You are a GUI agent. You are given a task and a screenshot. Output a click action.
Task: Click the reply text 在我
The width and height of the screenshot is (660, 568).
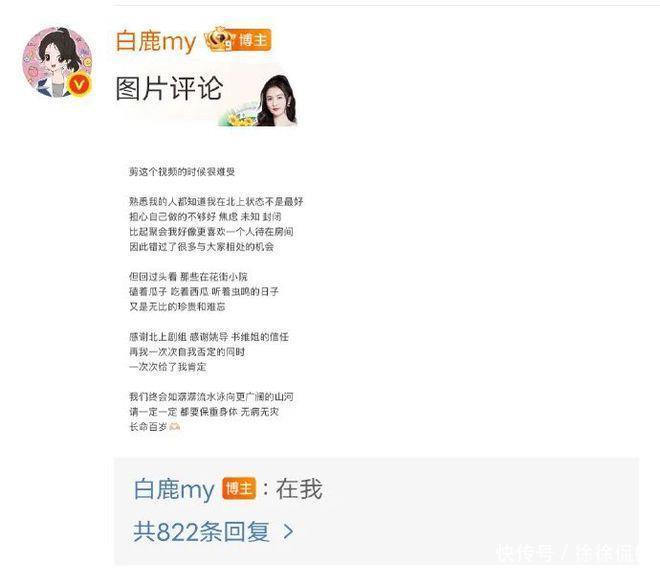tap(299, 489)
